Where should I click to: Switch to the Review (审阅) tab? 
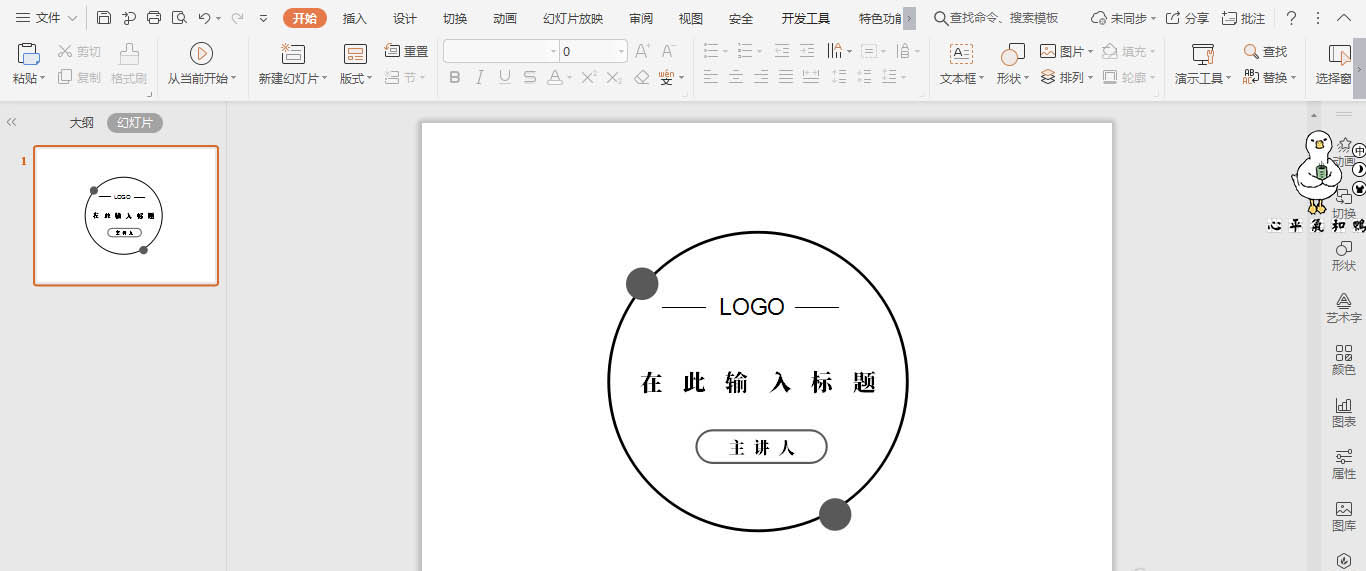(641, 18)
